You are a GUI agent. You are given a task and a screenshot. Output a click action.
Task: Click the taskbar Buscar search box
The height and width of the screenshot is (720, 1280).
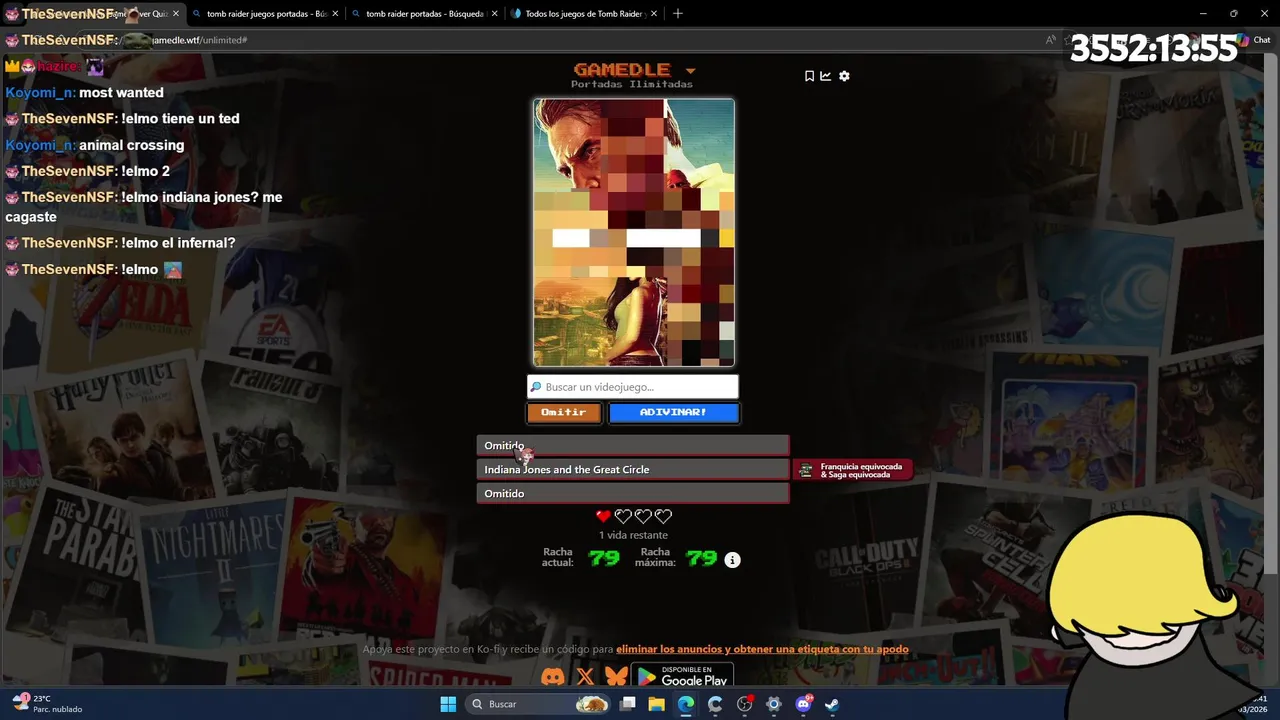539,704
